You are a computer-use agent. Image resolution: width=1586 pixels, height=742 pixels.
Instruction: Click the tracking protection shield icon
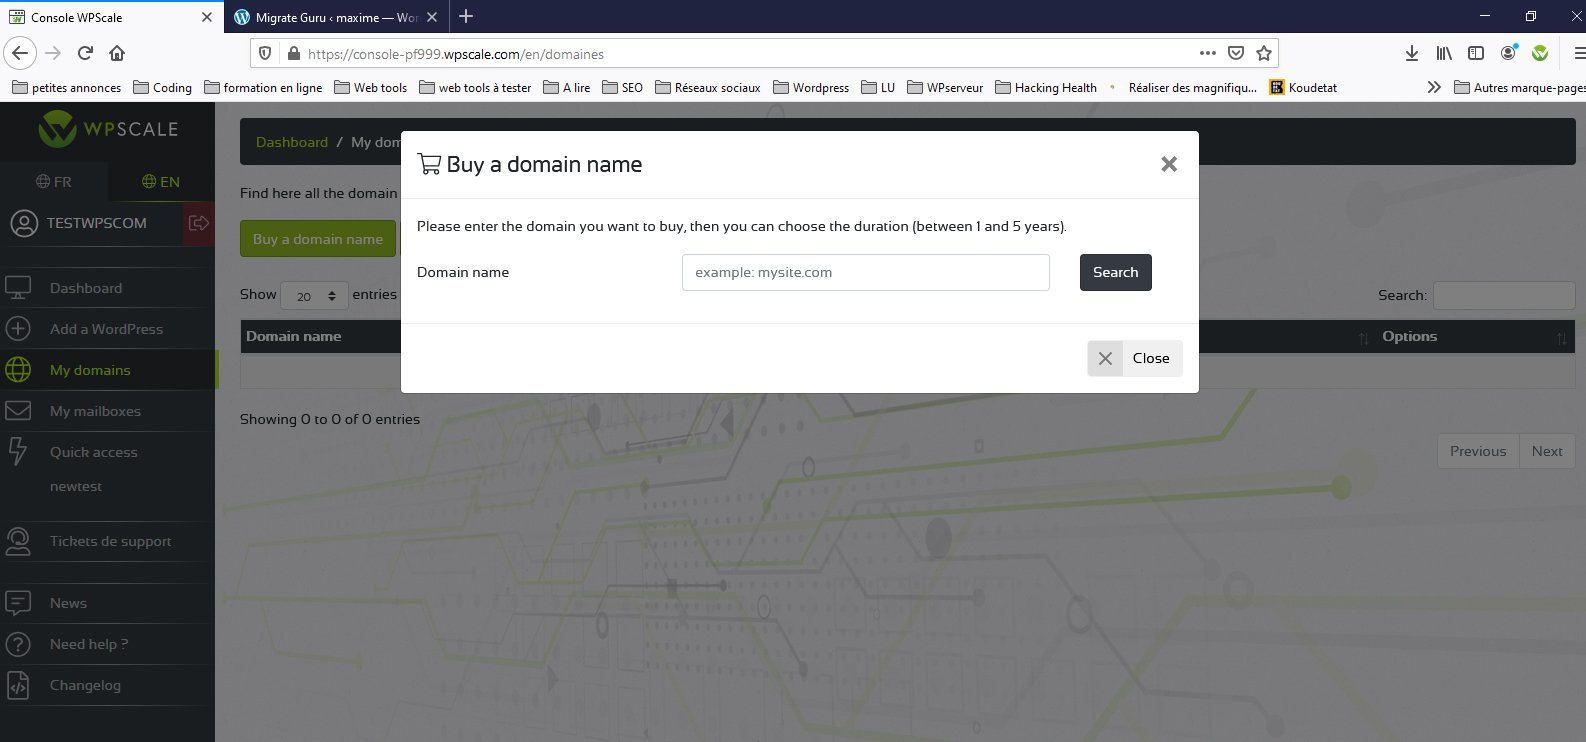click(265, 54)
